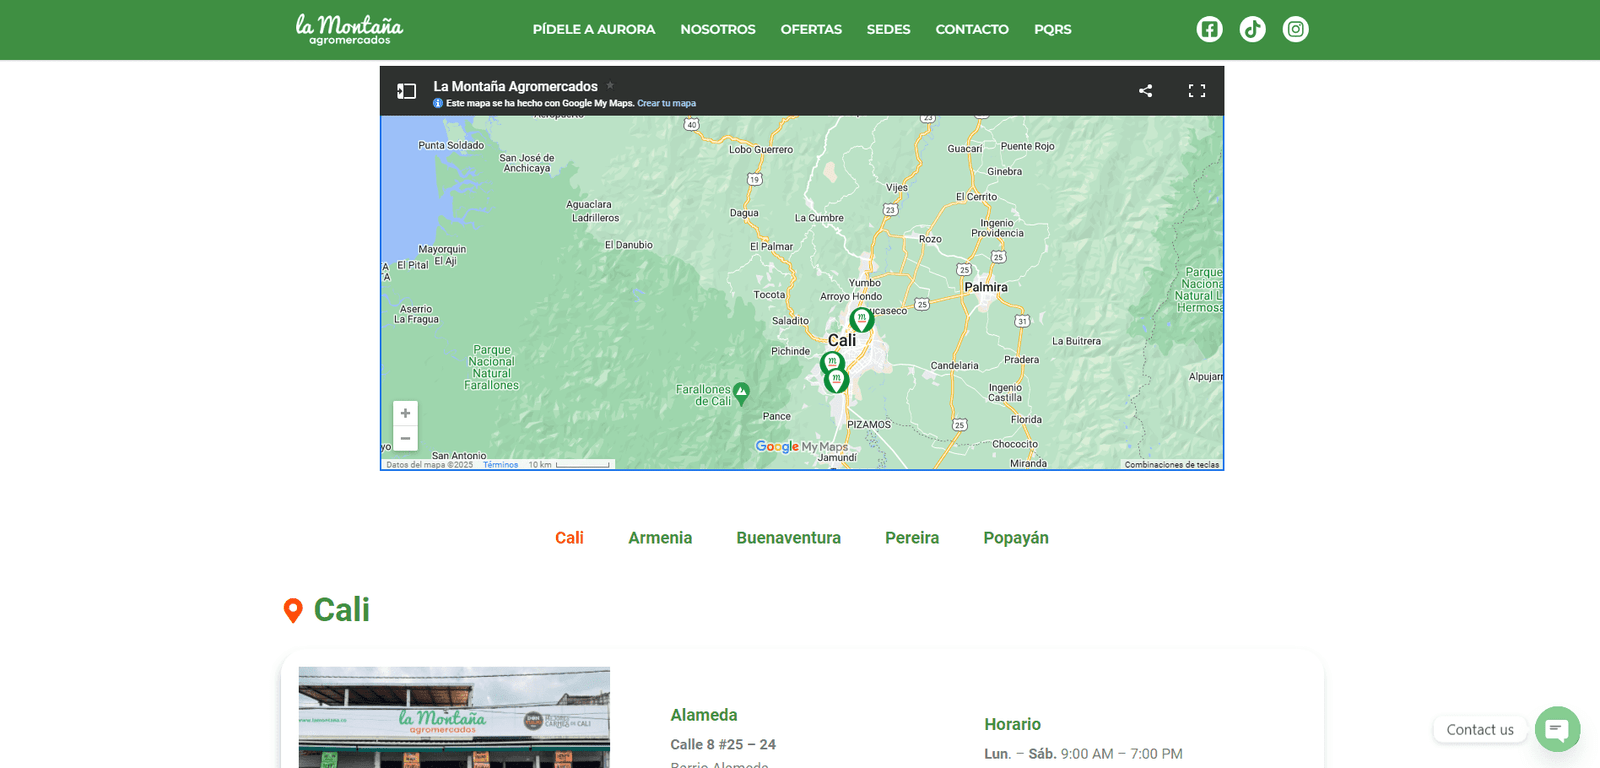Click the 'Contact us' label
This screenshot has width=1600, height=768.
click(1480, 730)
